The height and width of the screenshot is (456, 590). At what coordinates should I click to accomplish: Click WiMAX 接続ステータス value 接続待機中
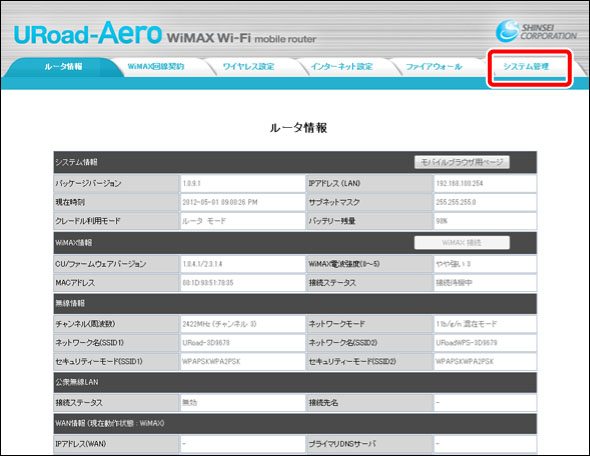pos(454,283)
